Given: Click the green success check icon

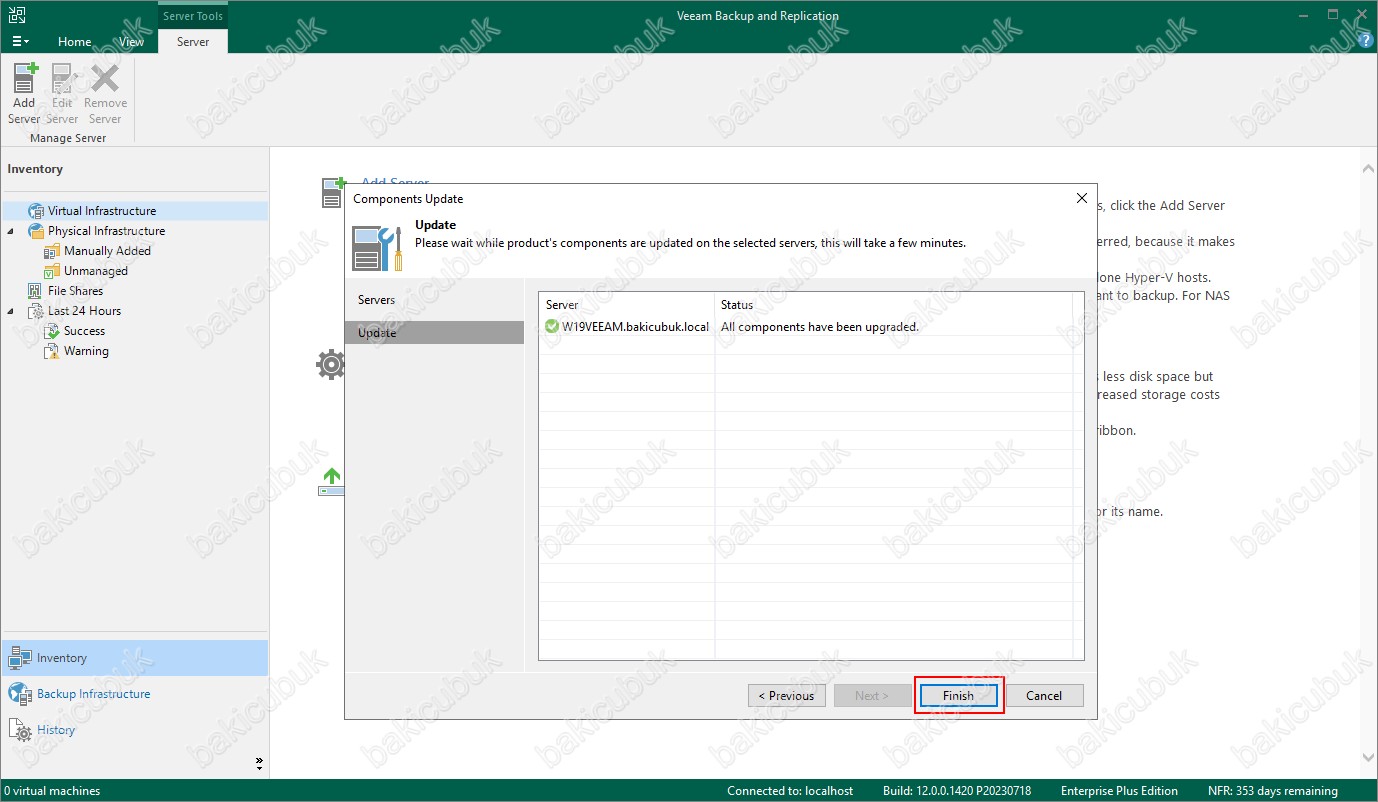Looking at the screenshot, I should pos(552,326).
